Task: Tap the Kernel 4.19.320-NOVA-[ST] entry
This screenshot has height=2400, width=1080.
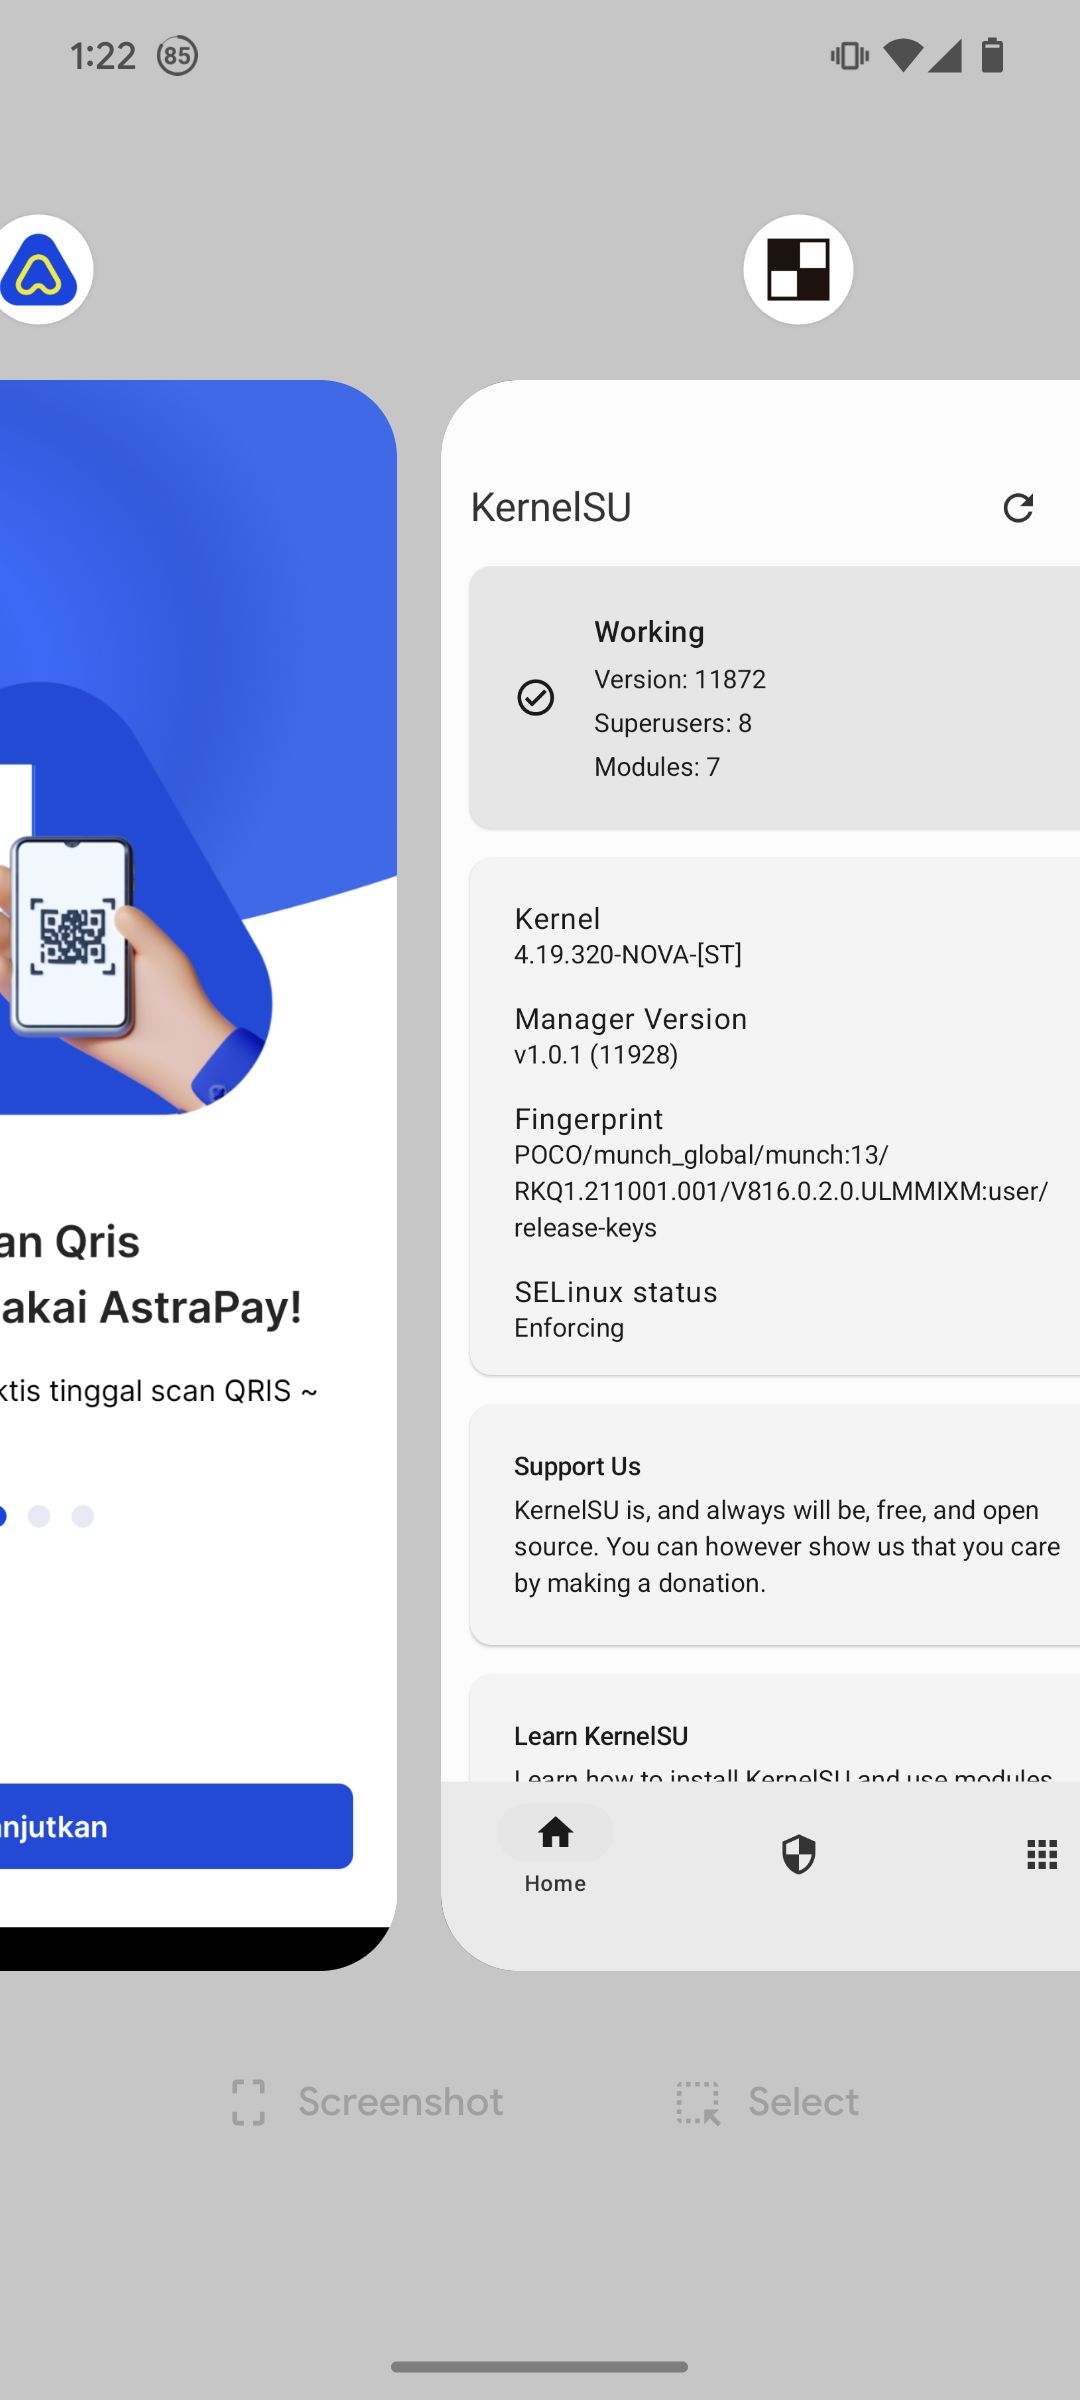Action: 628,935
